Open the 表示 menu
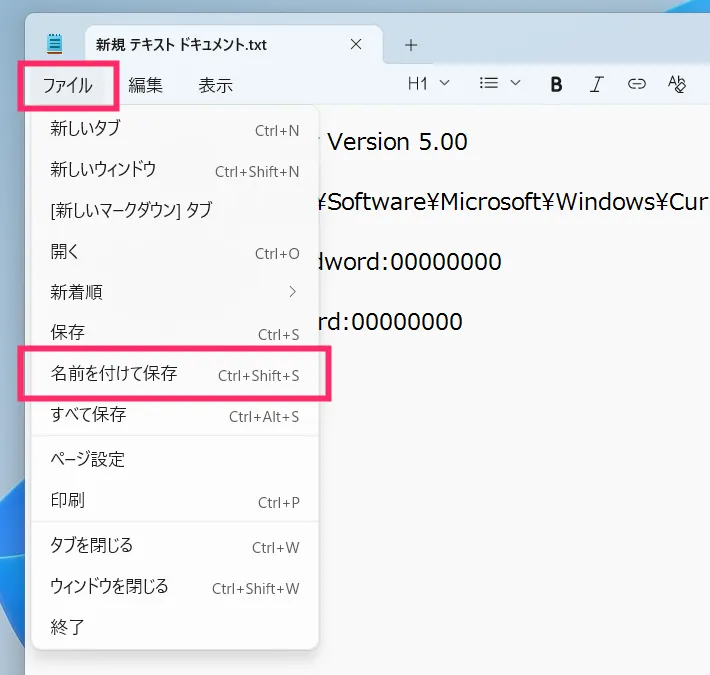710x675 pixels. pos(216,85)
